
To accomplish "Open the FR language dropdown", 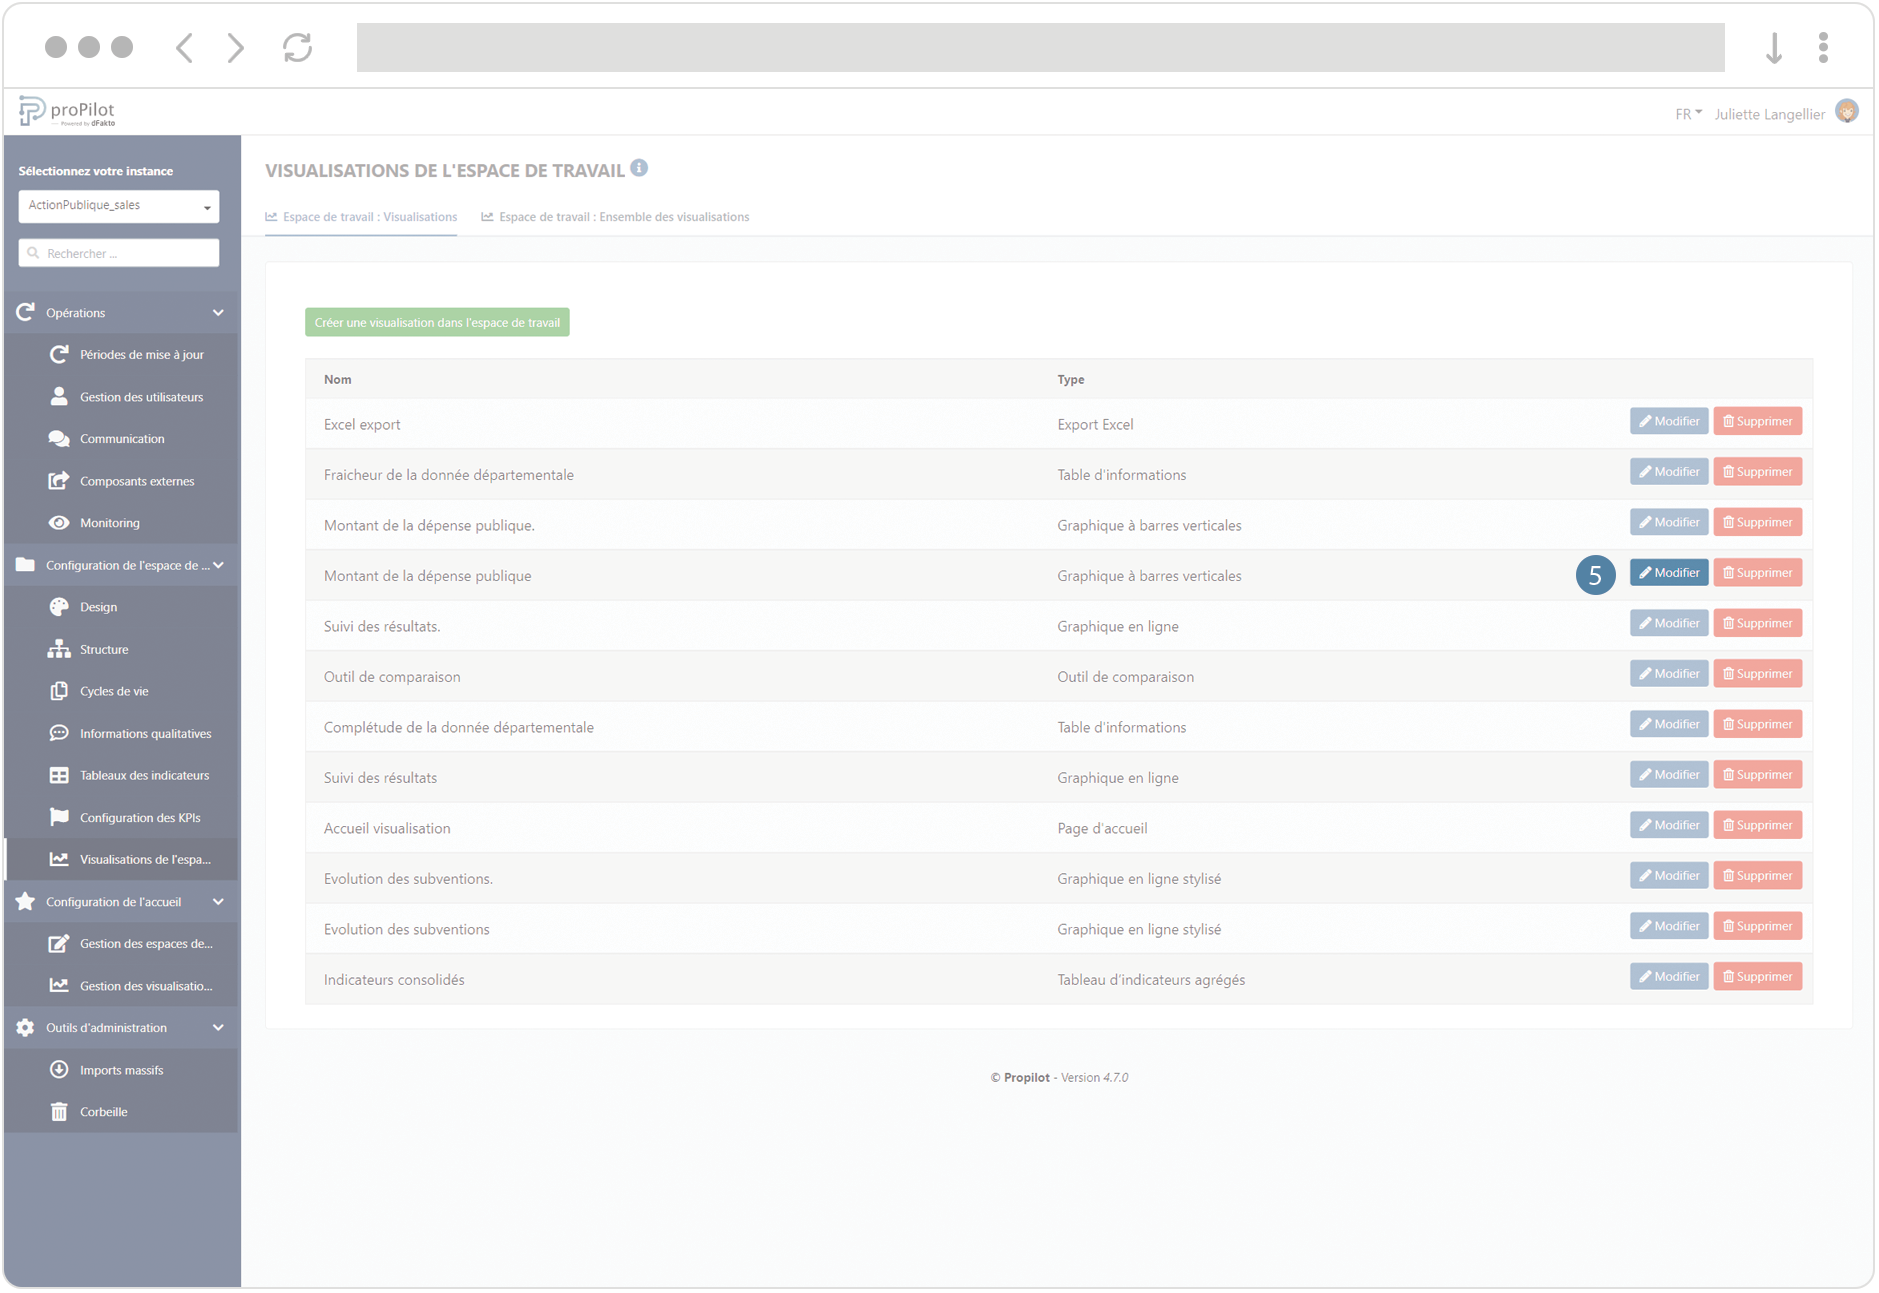I will [x=1687, y=113].
